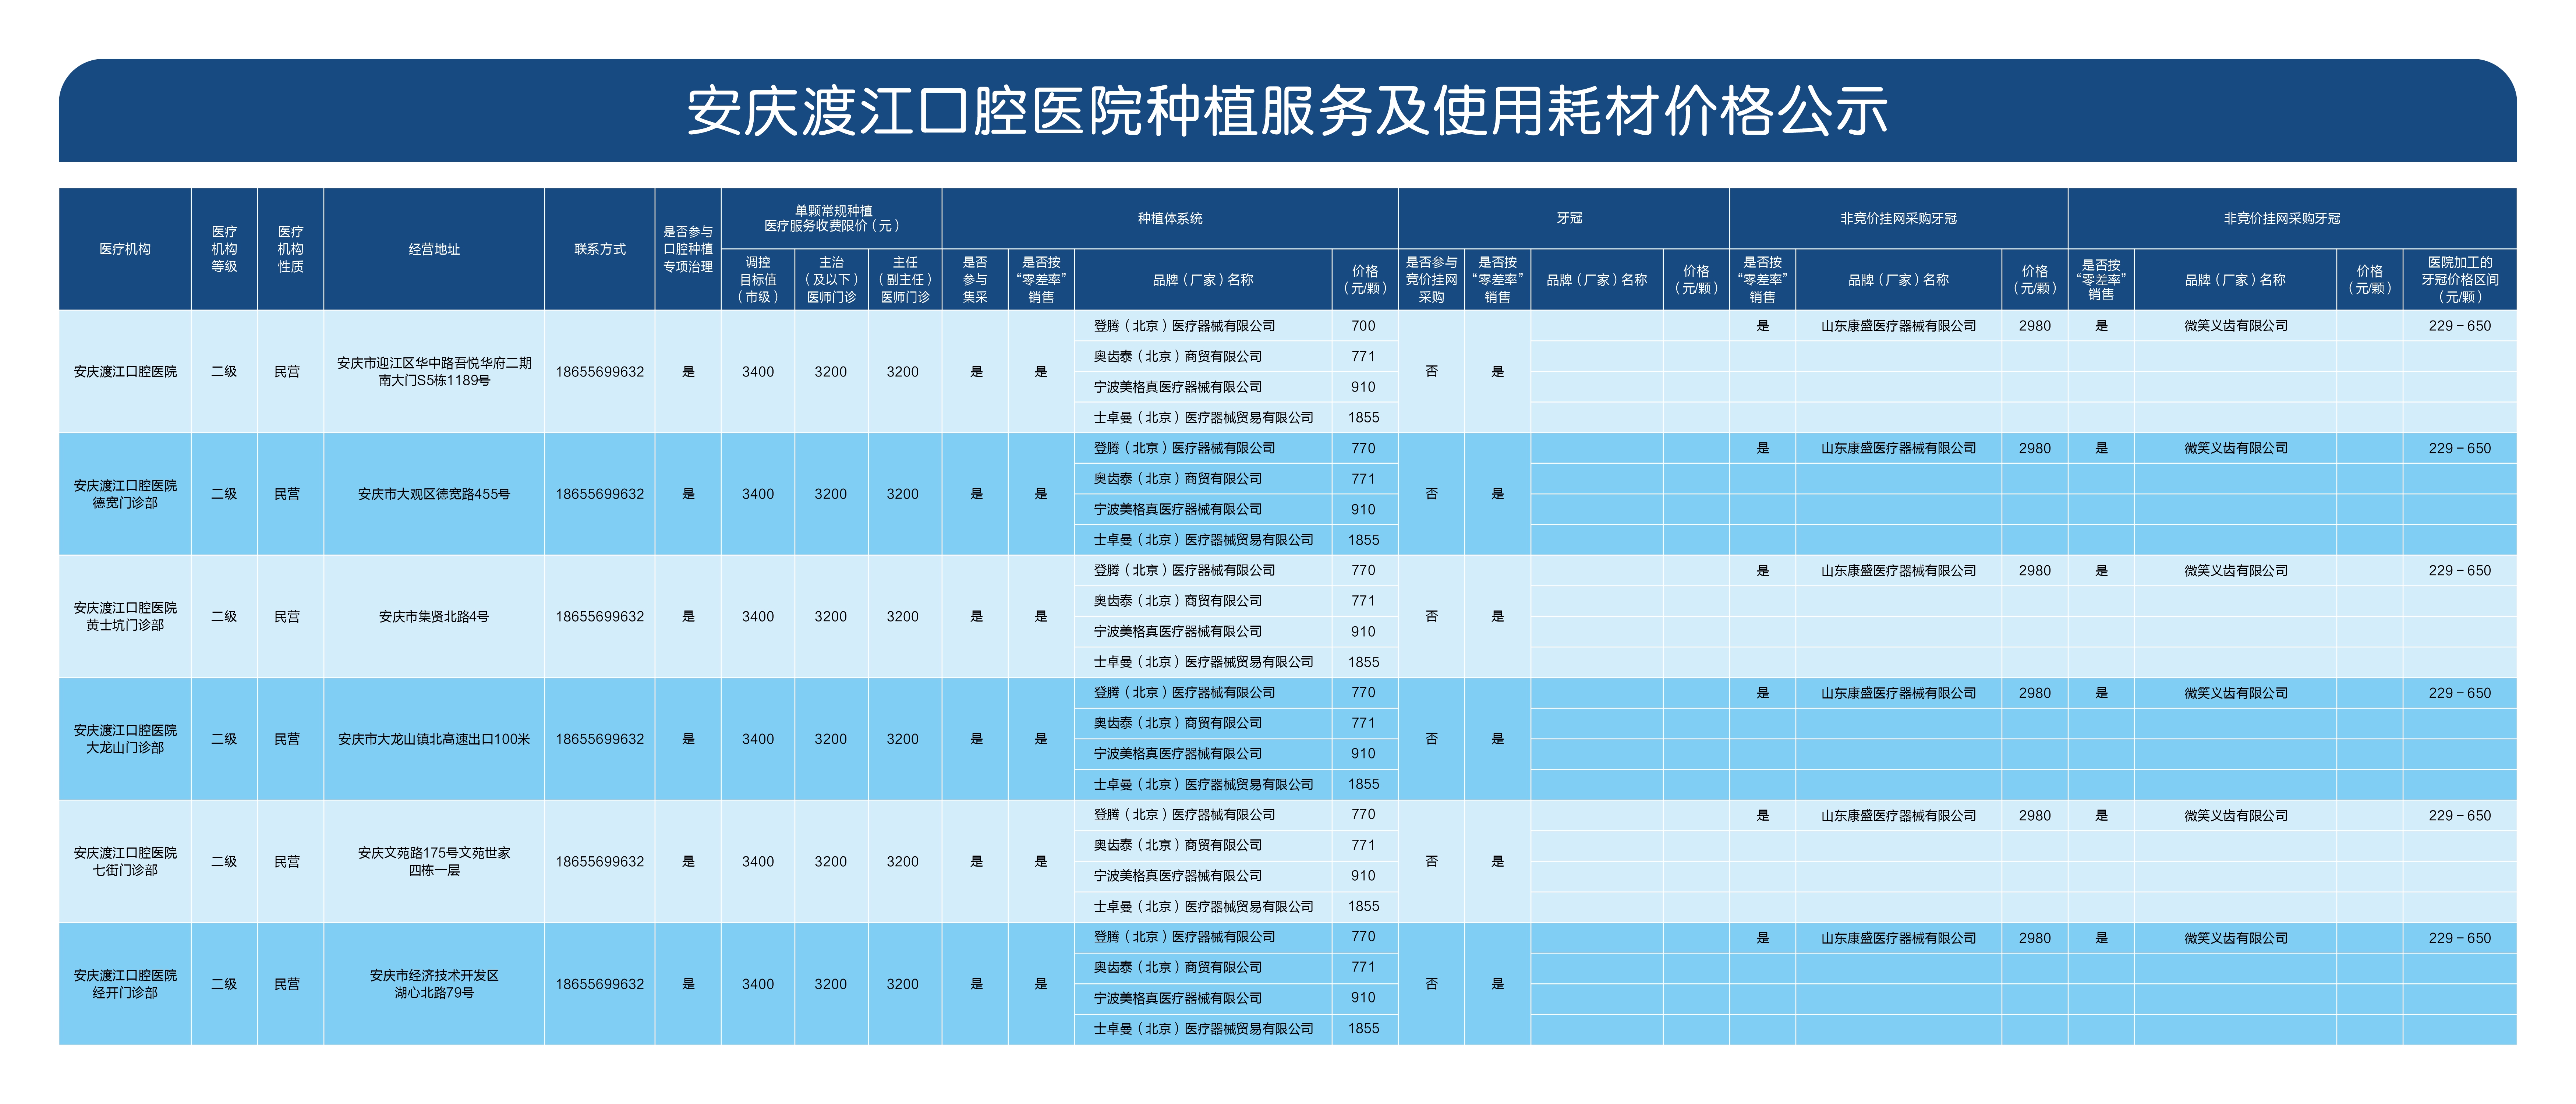Select the 主任（副主任）医师门诊 sub-header

pyautogui.click(x=905, y=280)
